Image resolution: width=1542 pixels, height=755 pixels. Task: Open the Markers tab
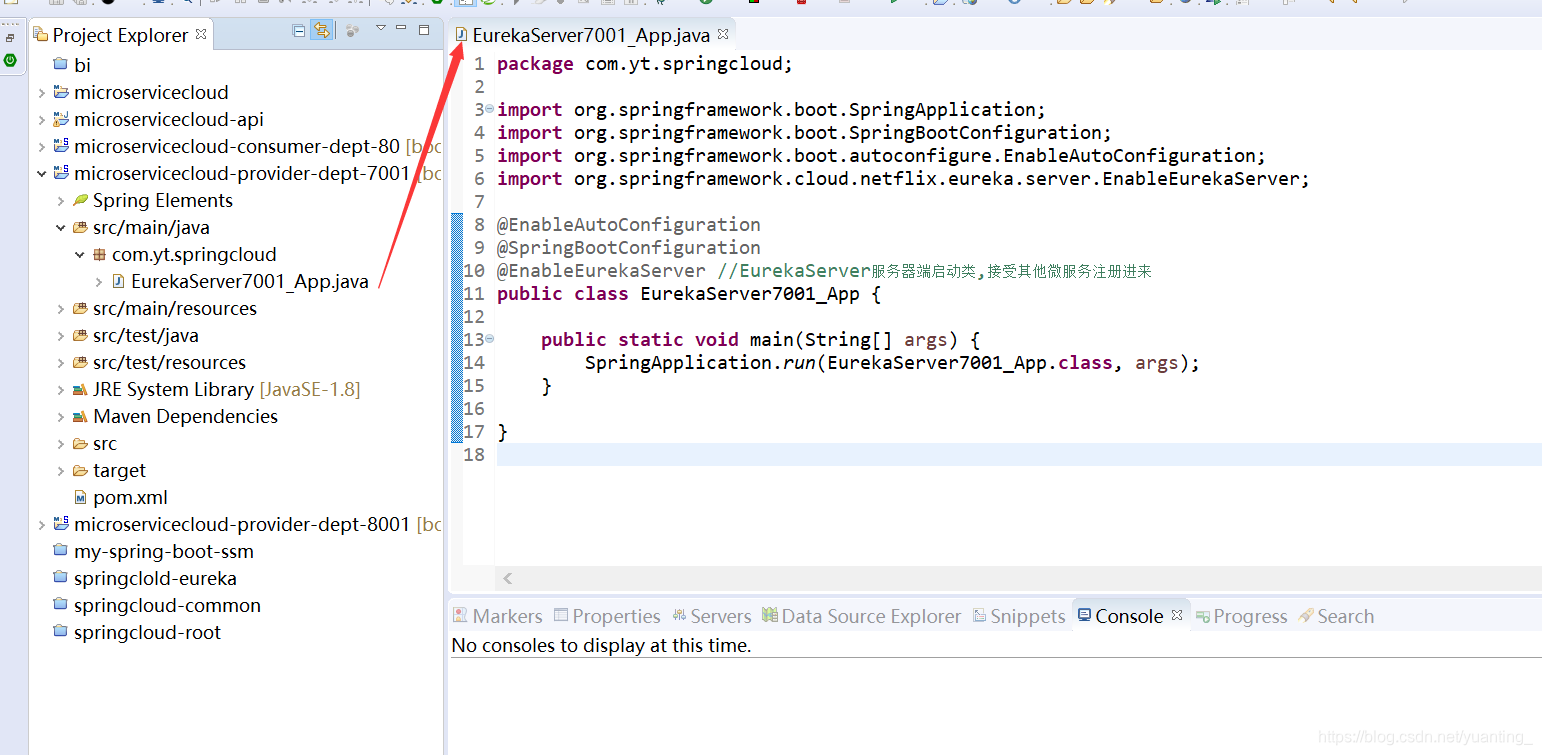[x=497, y=616]
